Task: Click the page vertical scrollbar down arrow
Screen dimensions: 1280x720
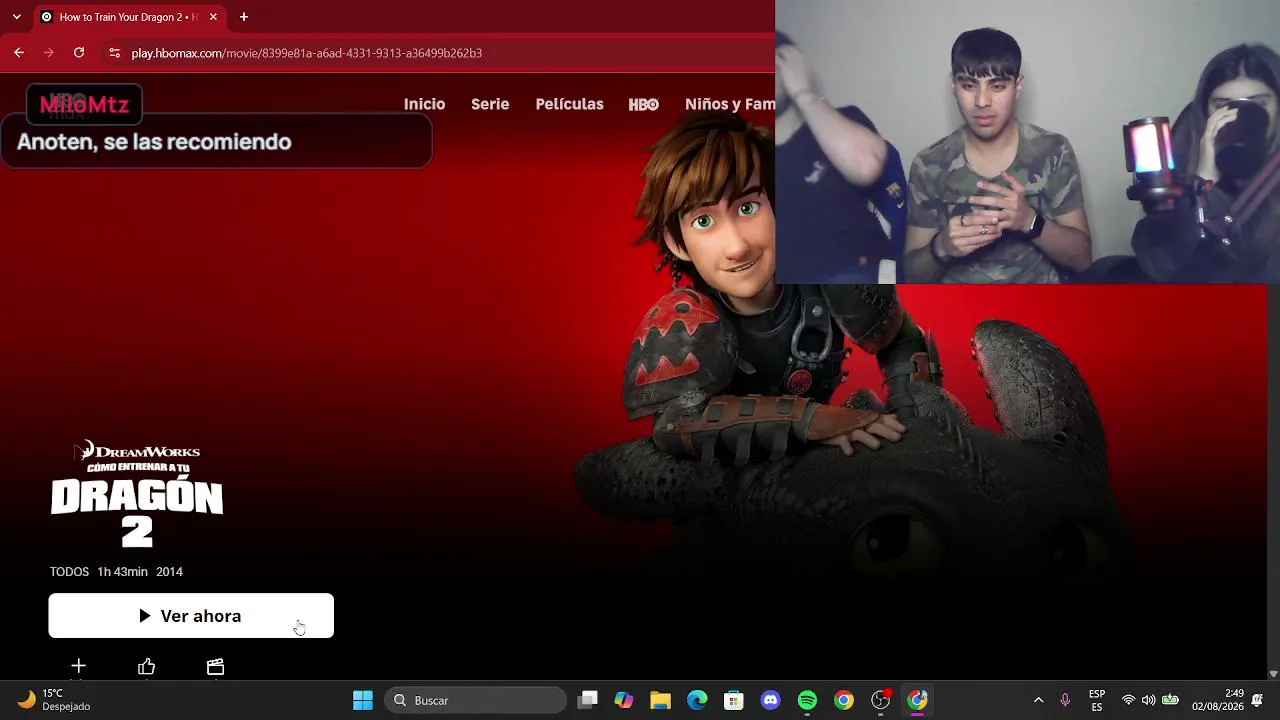Action: tap(1273, 674)
